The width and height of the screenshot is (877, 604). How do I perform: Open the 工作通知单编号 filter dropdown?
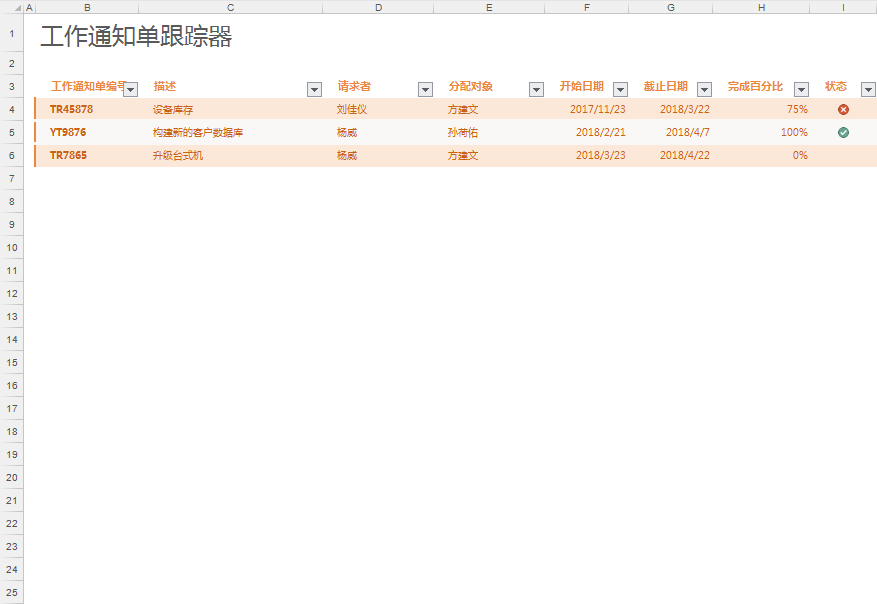pyautogui.click(x=130, y=89)
